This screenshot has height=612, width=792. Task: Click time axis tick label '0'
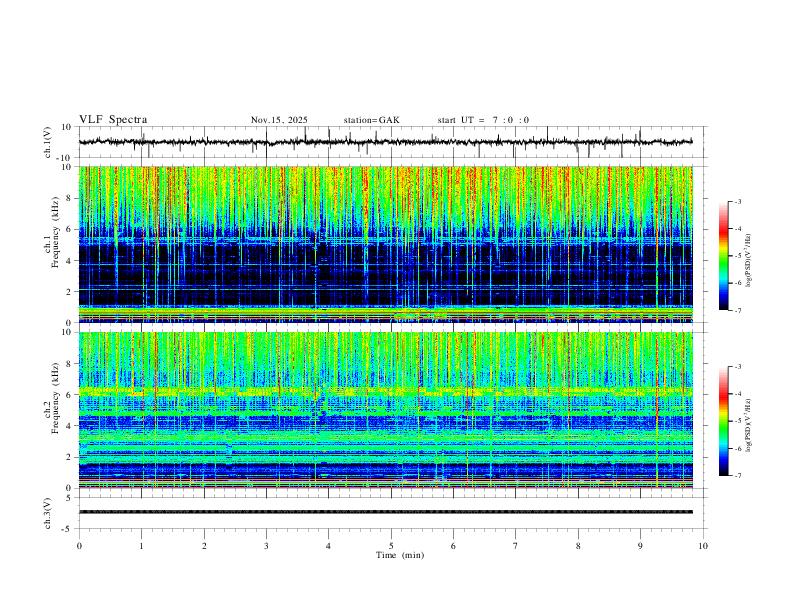[x=79, y=546]
